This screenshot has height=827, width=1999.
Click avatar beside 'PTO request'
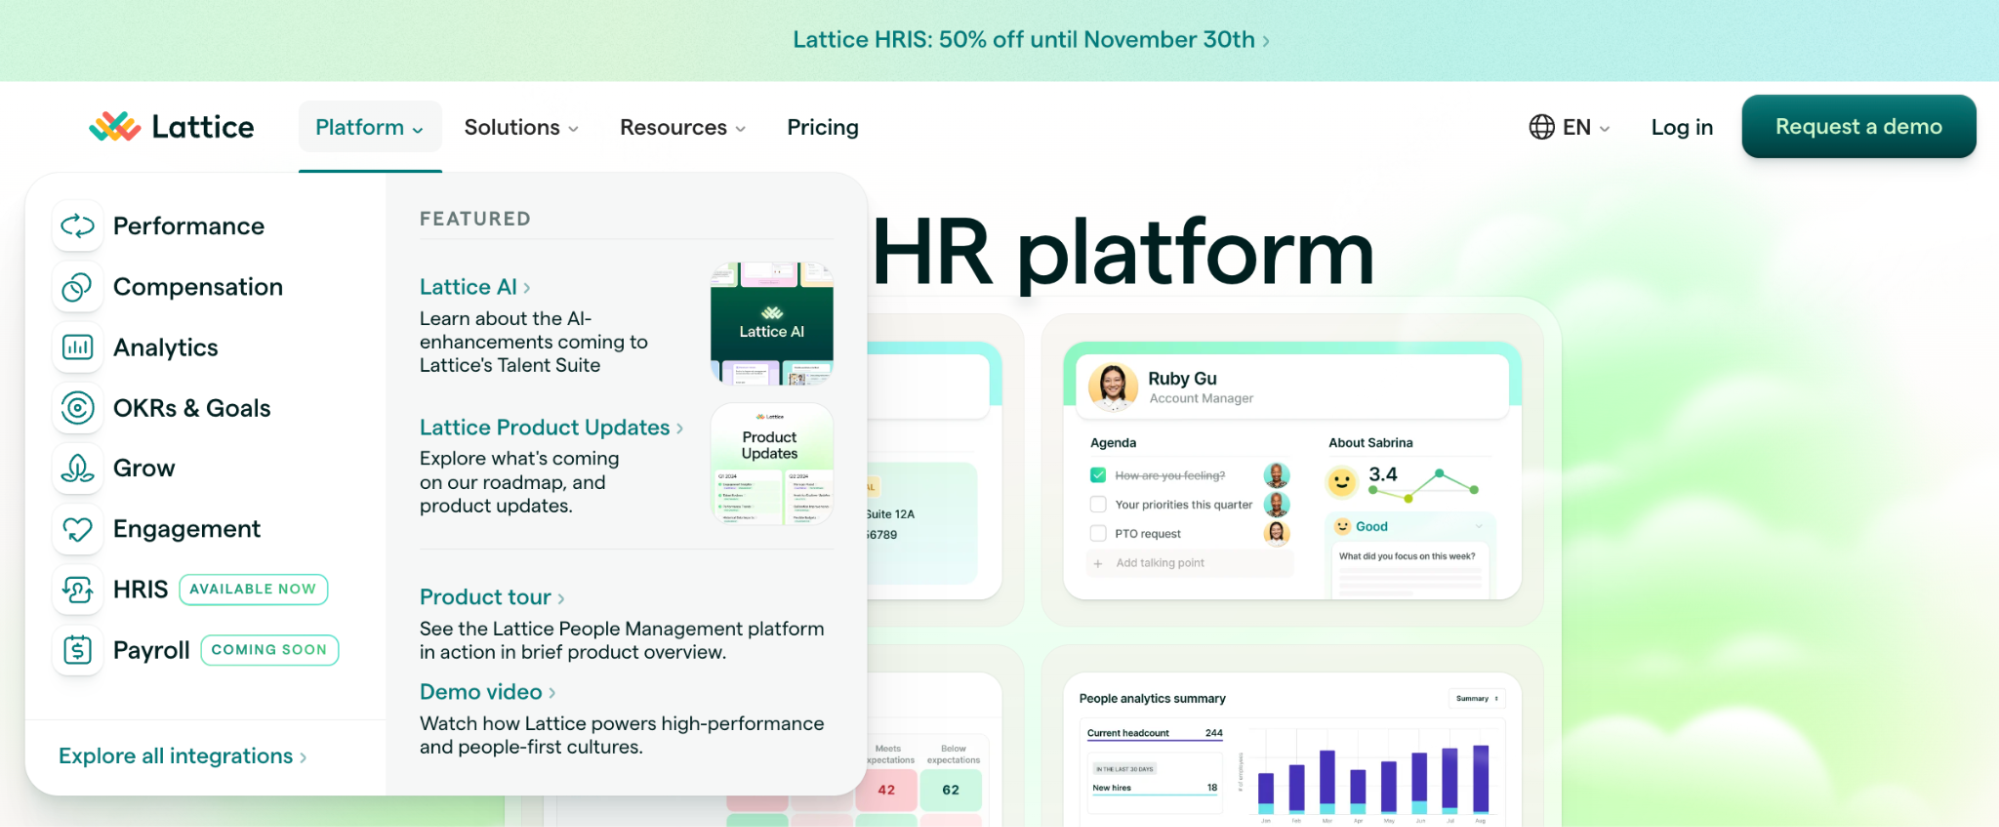click(x=1276, y=533)
